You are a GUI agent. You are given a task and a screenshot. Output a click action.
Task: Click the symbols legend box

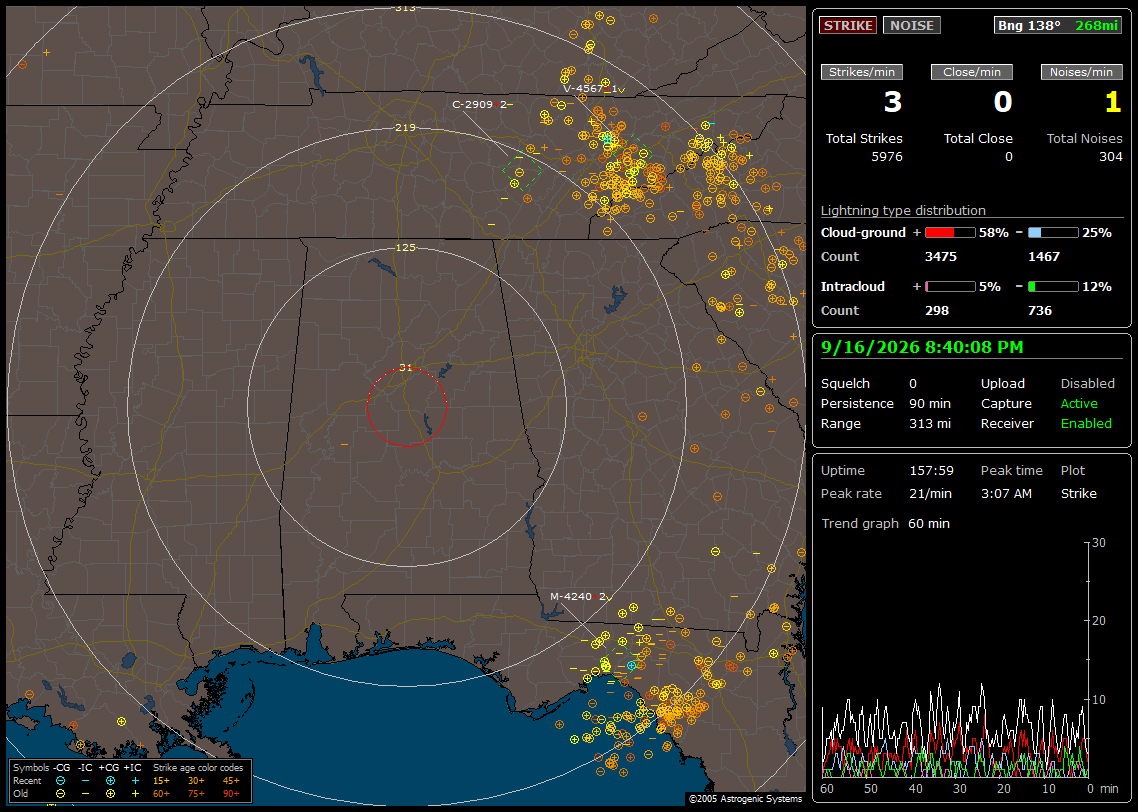131,781
